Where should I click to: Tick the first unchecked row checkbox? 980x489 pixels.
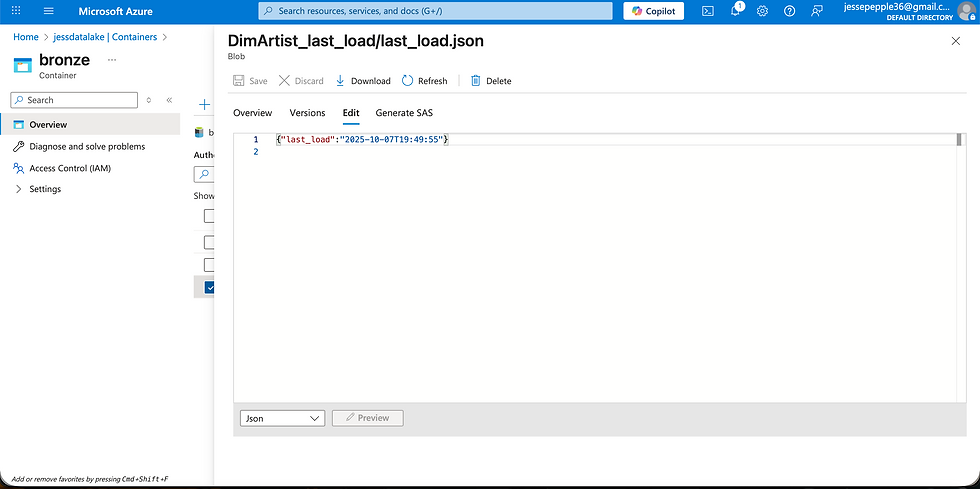pyautogui.click(x=209, y=216)
